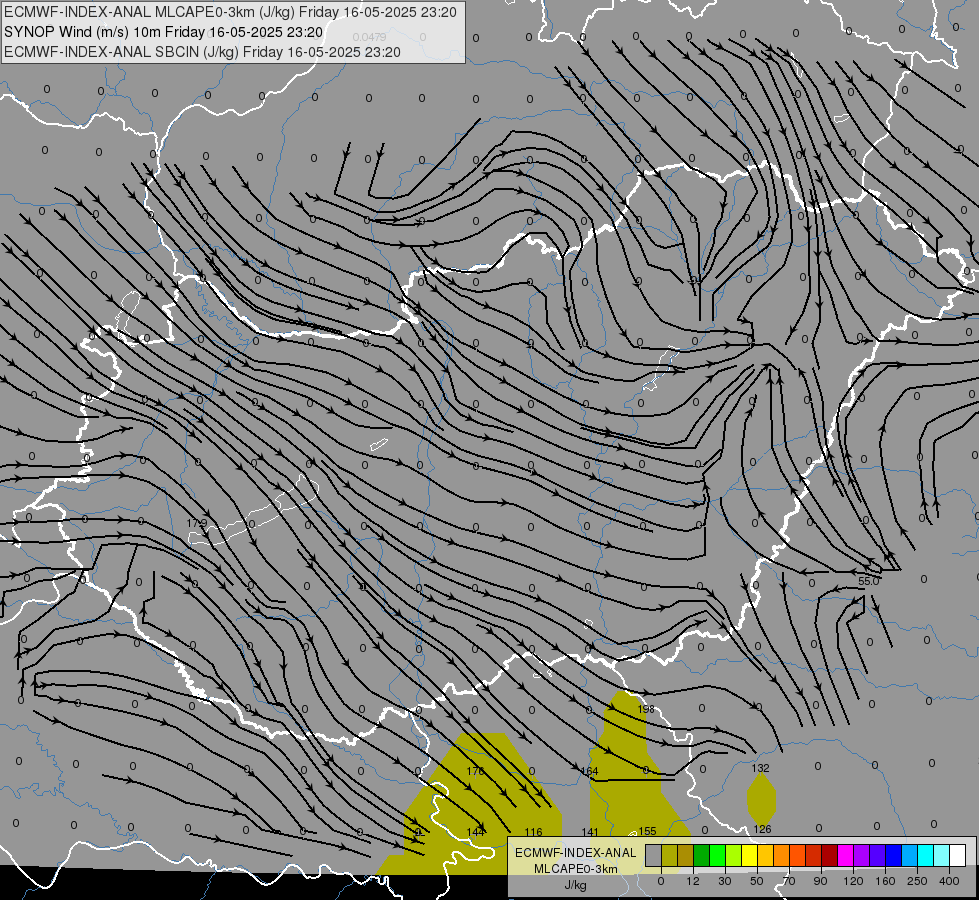Click the legend tick label 50
Image resolution: width=979 pixels, height=900 pixels.
click(757, 881)
